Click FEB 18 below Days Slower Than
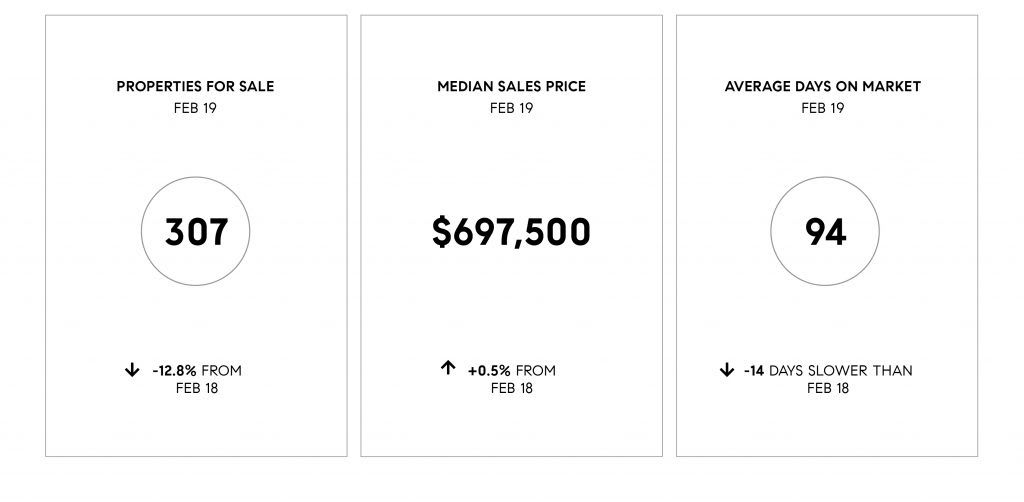The image size is (1024, 502). [827, 388]
